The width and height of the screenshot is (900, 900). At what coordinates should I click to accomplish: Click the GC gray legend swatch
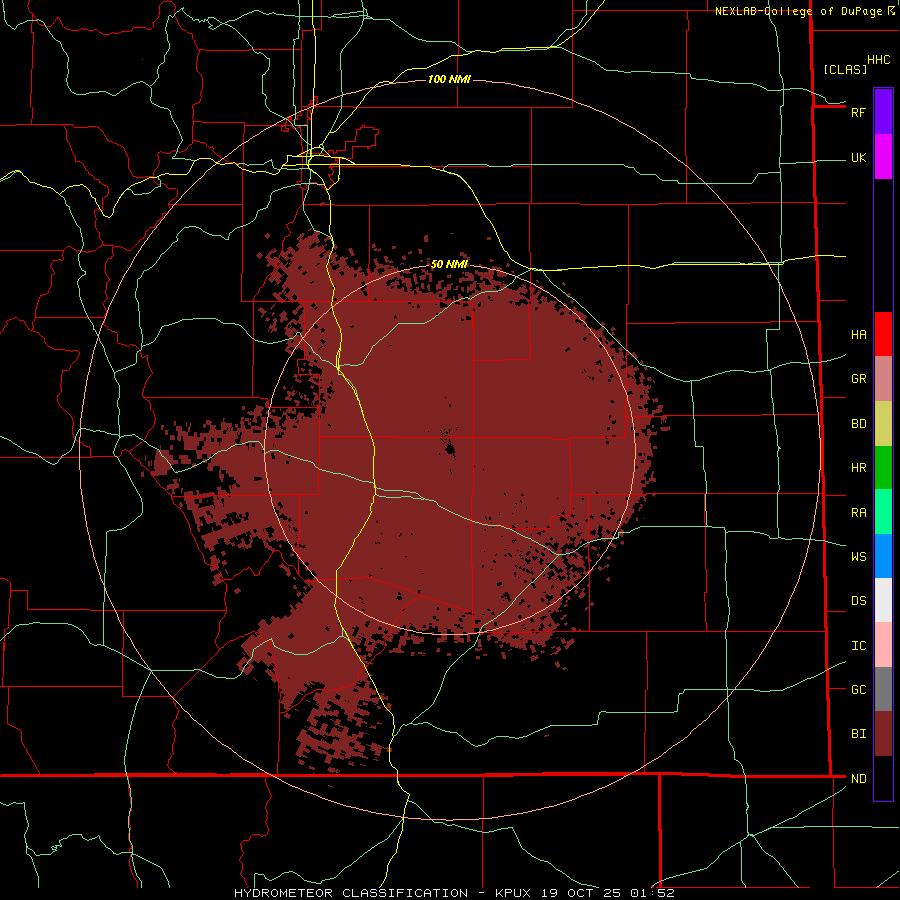click(883, 689)
